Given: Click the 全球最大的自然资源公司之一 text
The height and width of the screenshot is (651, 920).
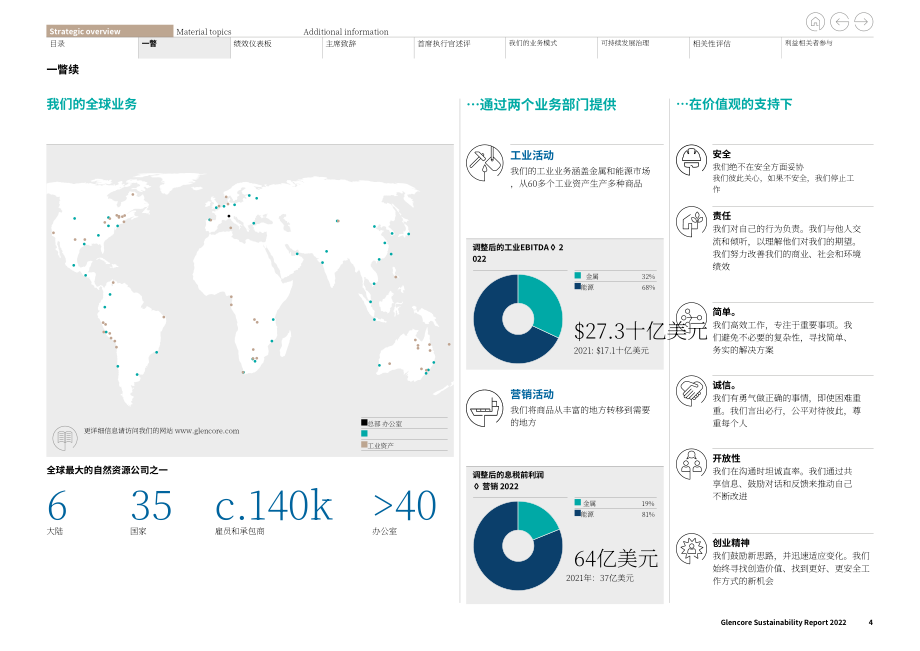Looking at the screenshot, I should [107, 470].
